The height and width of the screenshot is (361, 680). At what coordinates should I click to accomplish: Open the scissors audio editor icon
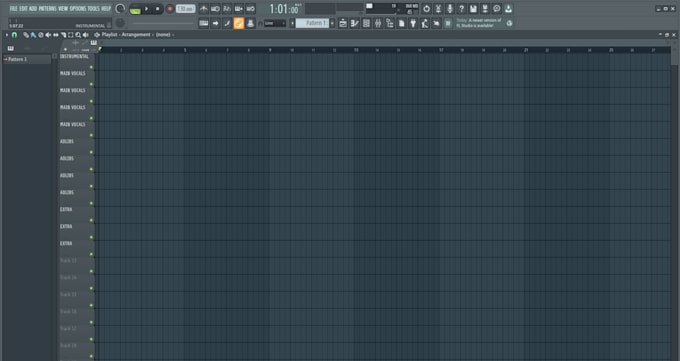[x=438, y=9]
